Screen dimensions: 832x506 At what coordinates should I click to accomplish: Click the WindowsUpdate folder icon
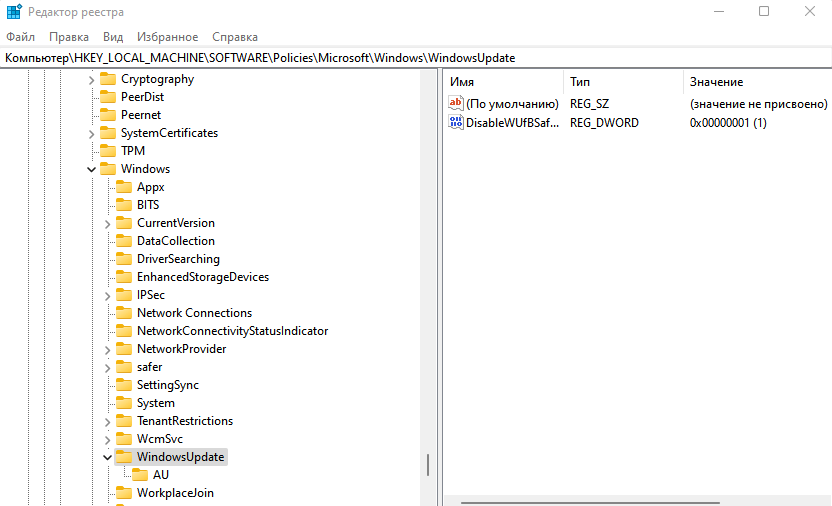coord(124,457)
